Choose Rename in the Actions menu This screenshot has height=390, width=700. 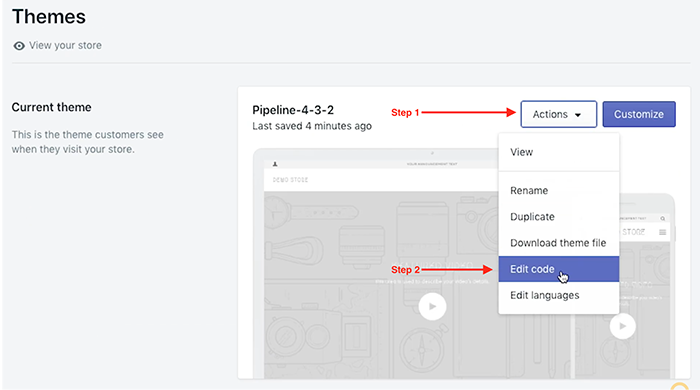click(x=558, y=191)
